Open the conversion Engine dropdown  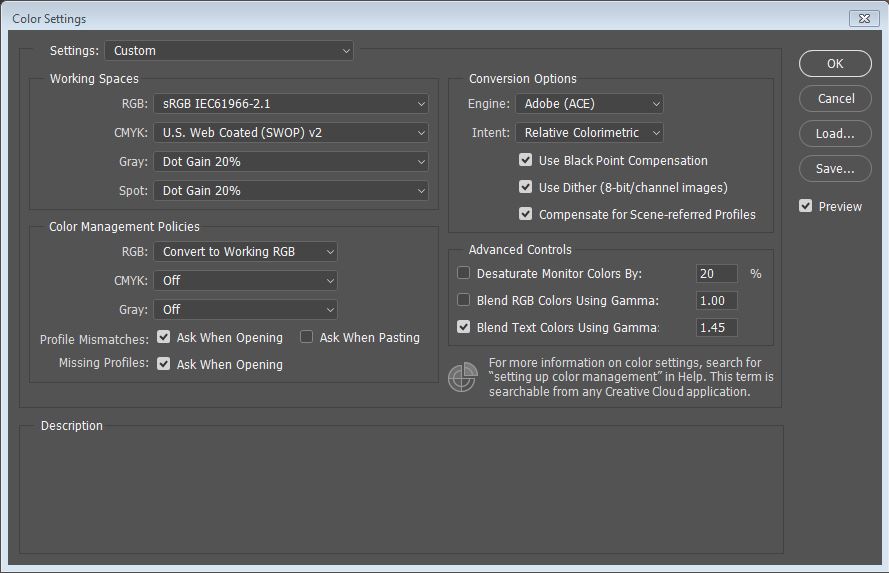(x=589, y=103)
